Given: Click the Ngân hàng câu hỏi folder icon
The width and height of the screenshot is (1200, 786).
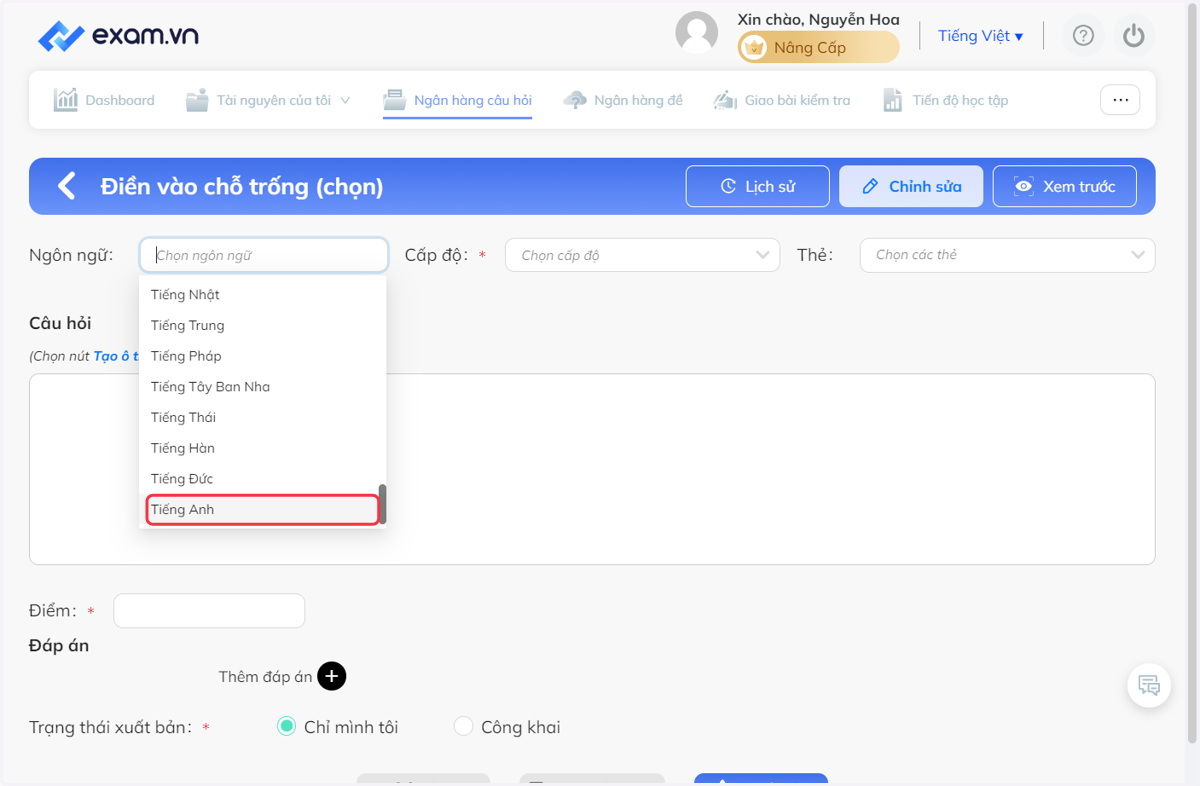Looking at the screenshot, I should click(396, 100).
